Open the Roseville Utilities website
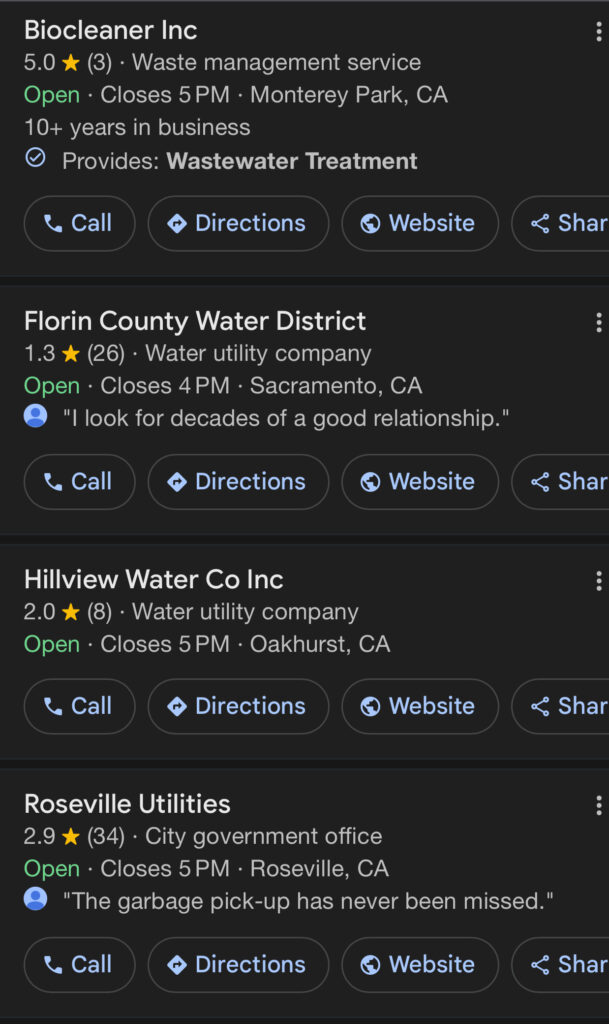Screen dimensions: 609x1024 pos(420,965)
